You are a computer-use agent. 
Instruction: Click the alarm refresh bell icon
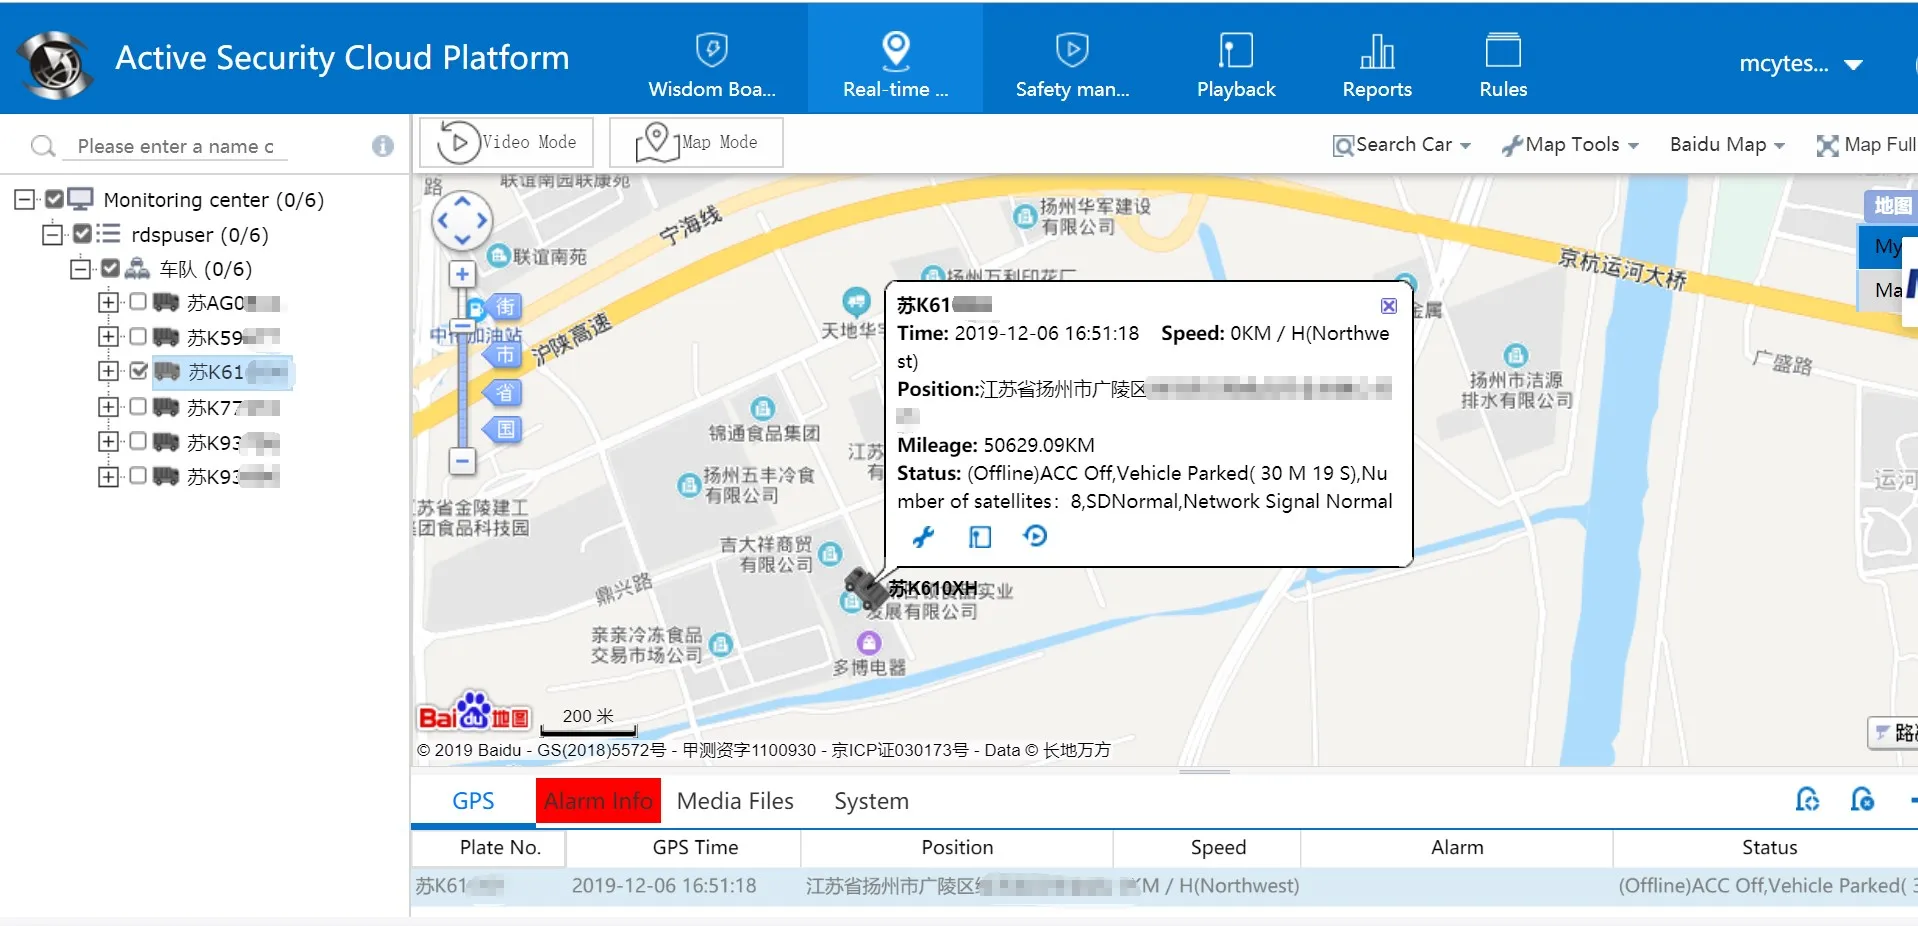[x=1807, y=800]
